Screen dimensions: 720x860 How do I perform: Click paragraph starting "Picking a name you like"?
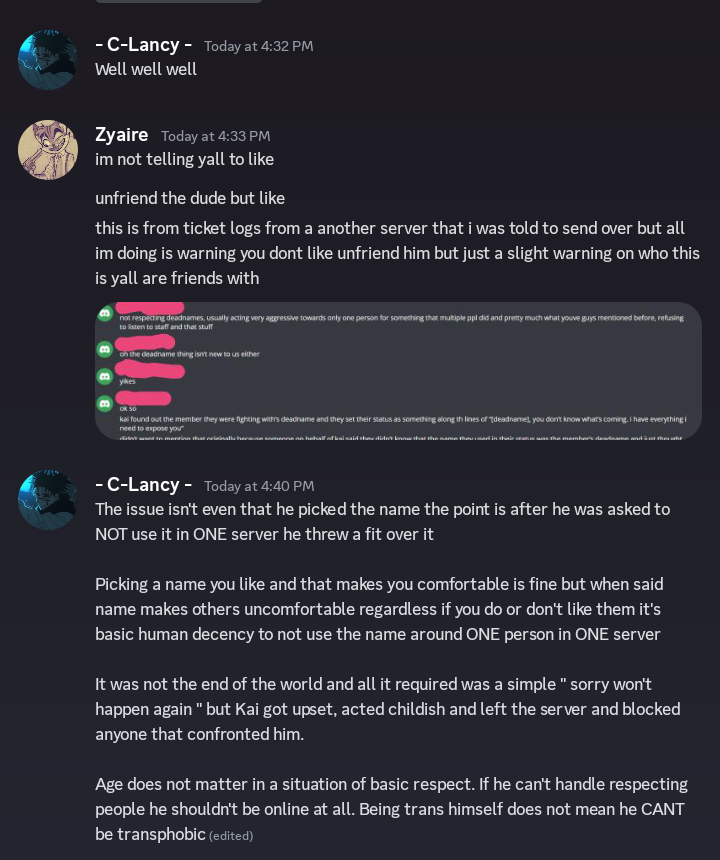pyautogui.click(x=380, y=609)
